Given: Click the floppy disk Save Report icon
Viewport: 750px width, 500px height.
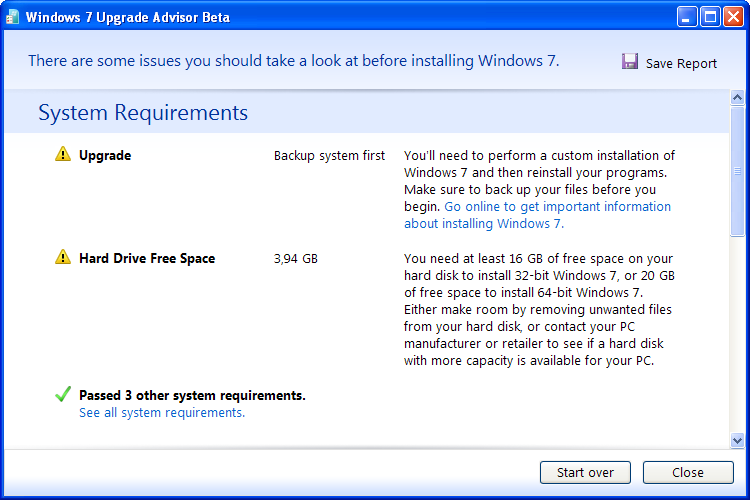Looking at the screenshot, I should [630, 62].
